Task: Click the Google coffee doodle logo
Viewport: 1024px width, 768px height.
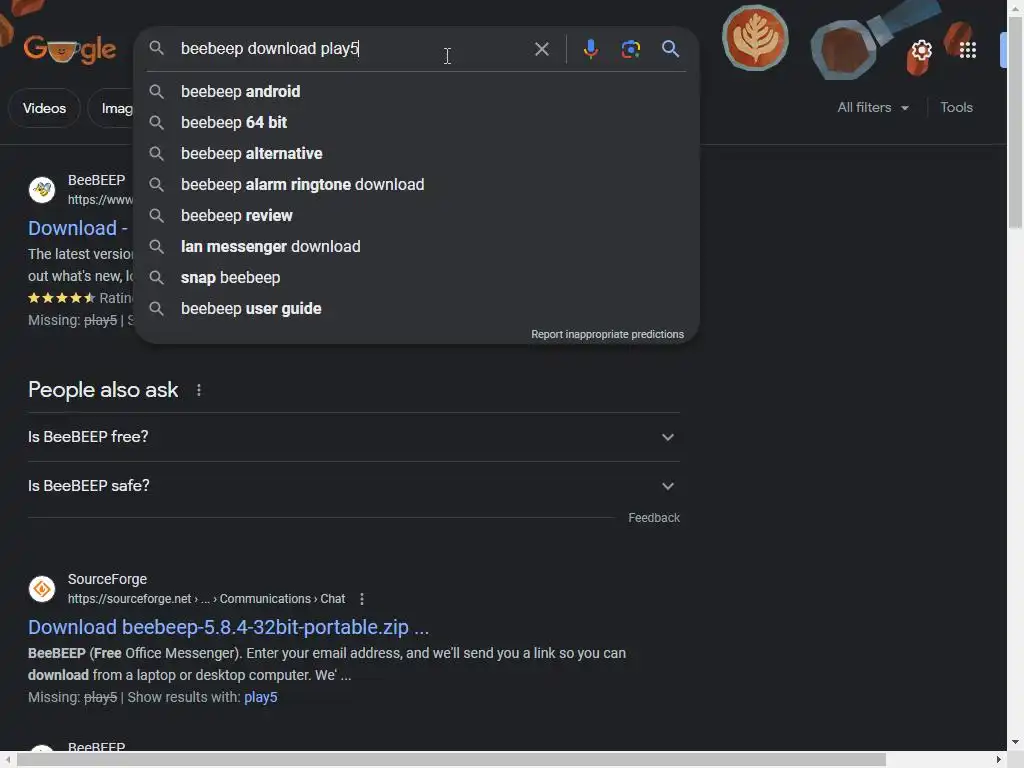Action: pyautogui.click(x=70, y=48)
